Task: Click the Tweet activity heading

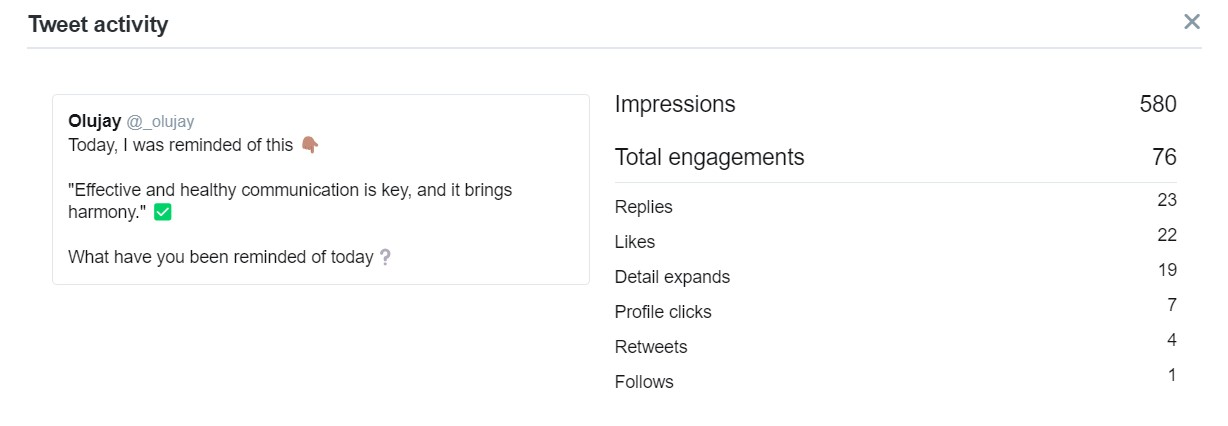Action: [98, 25]
